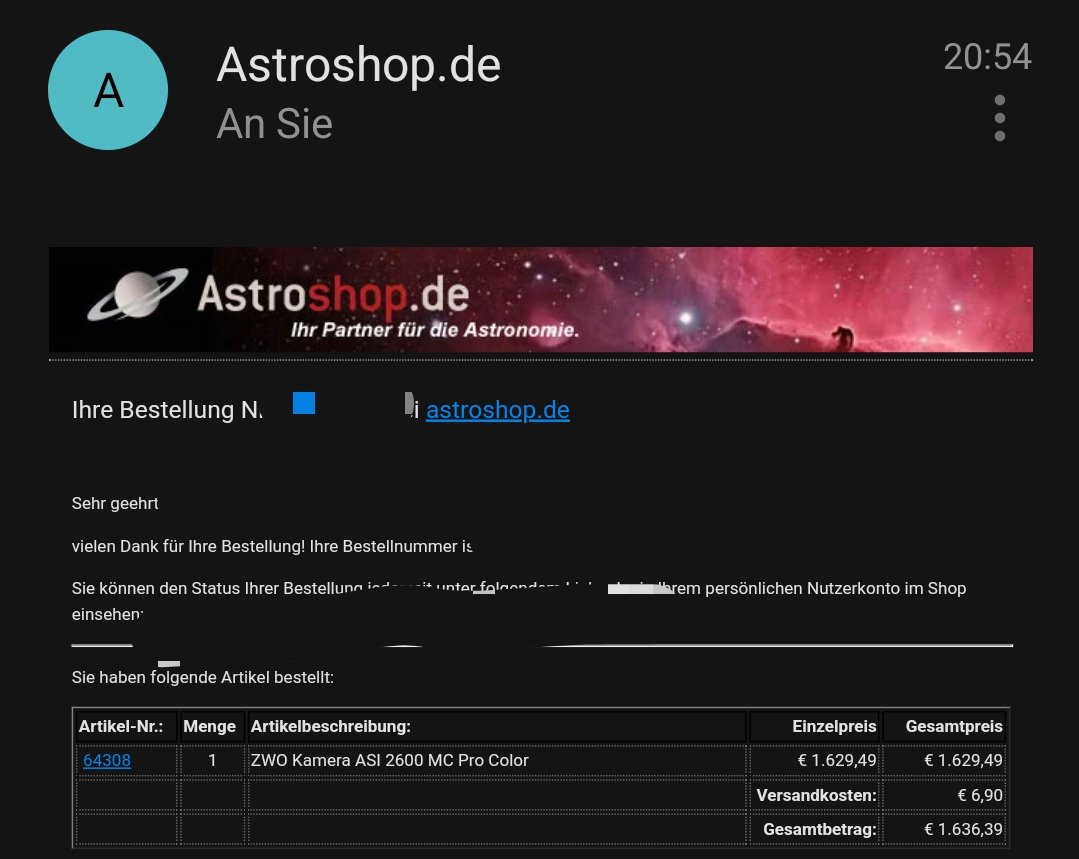Select the heading 'Ihre Bestellung'
1079x859 pixels.
point(153,410)
